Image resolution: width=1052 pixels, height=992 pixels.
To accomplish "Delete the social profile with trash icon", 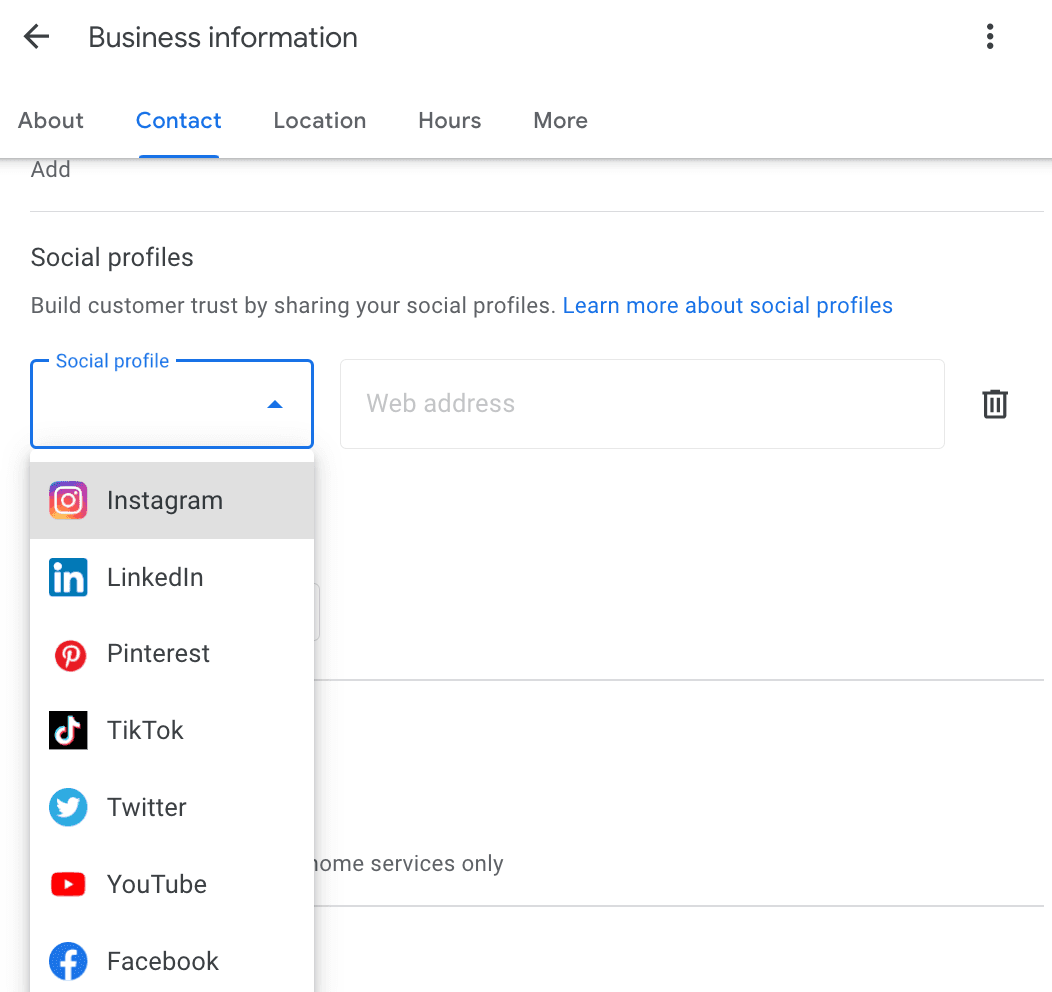I will coord(995,404).
